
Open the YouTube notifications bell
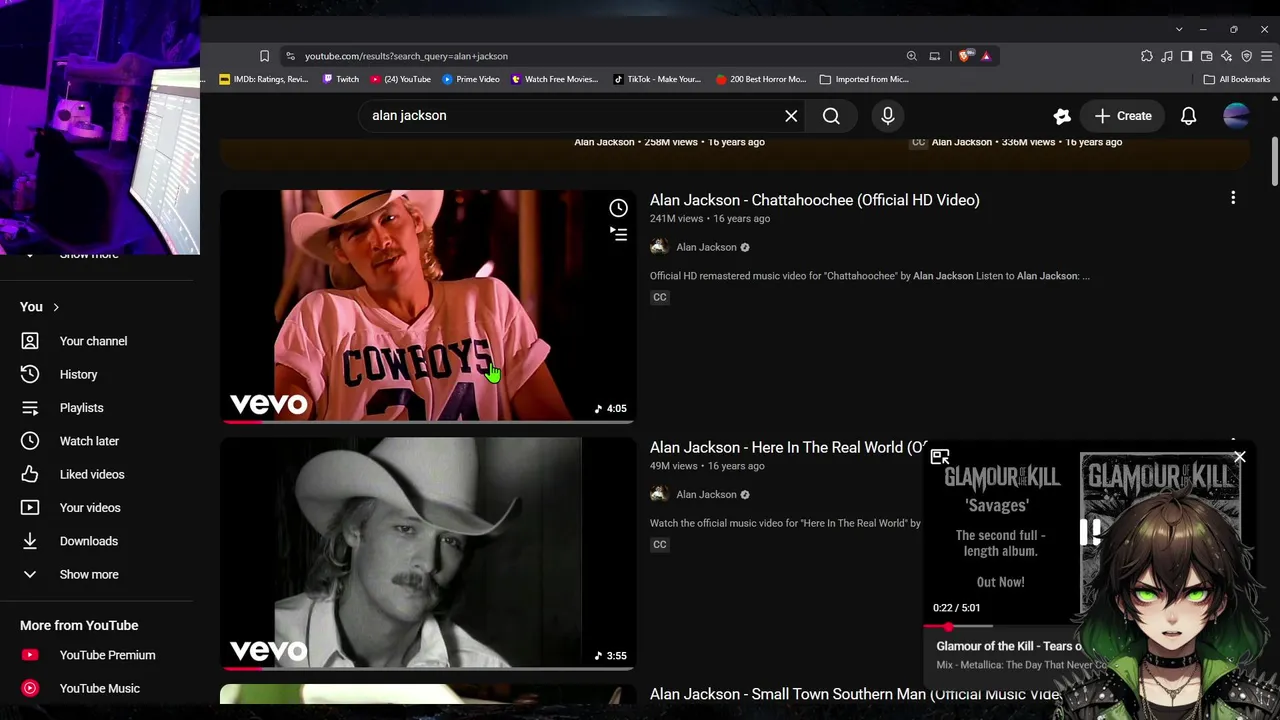1188,116
